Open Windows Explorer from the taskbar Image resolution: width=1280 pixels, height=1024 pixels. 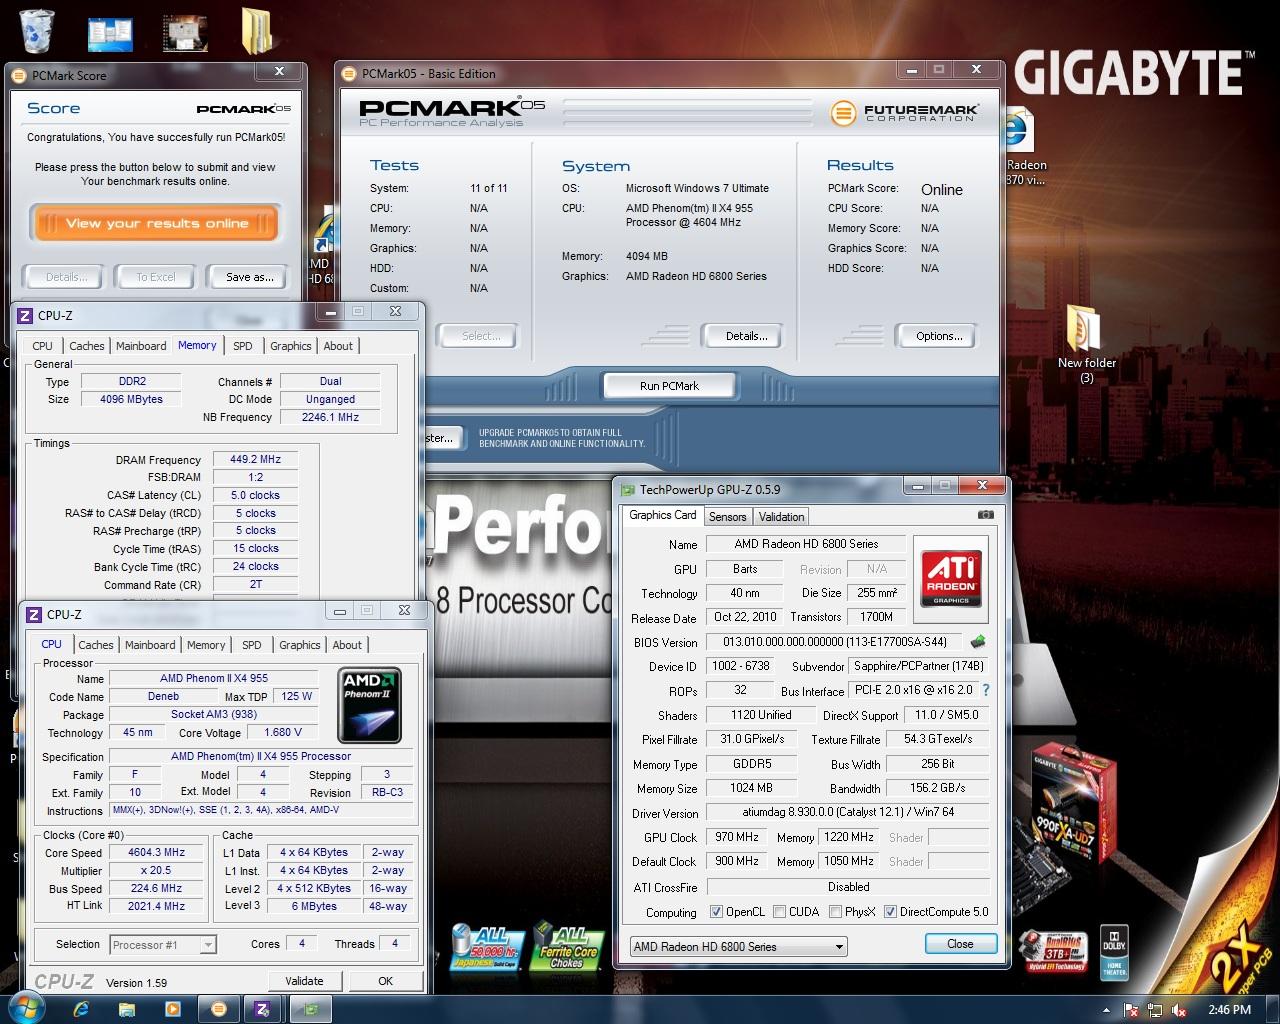tap(127, 1009)
